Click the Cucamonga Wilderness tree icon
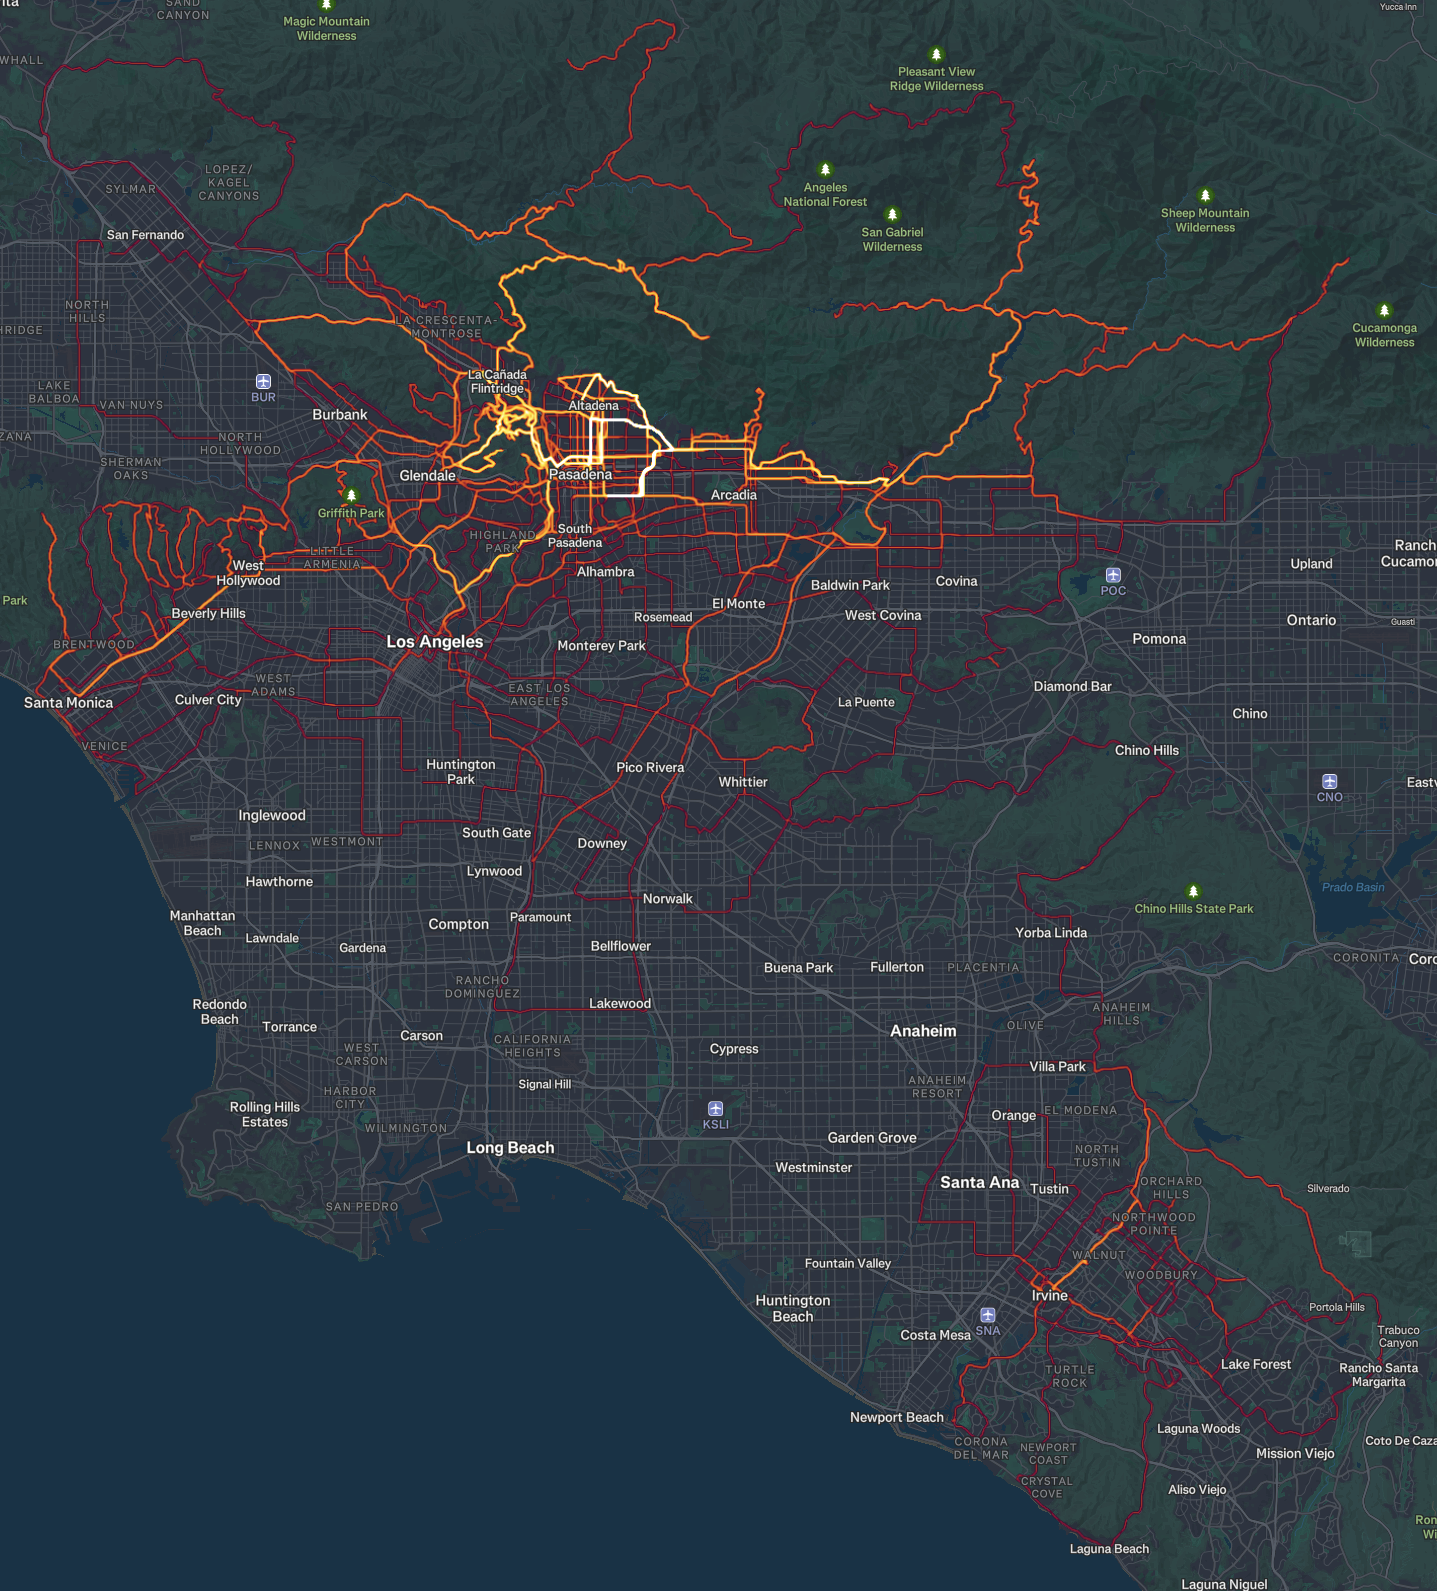The image size is (1437, 1591). click(x=1384, y=311)
